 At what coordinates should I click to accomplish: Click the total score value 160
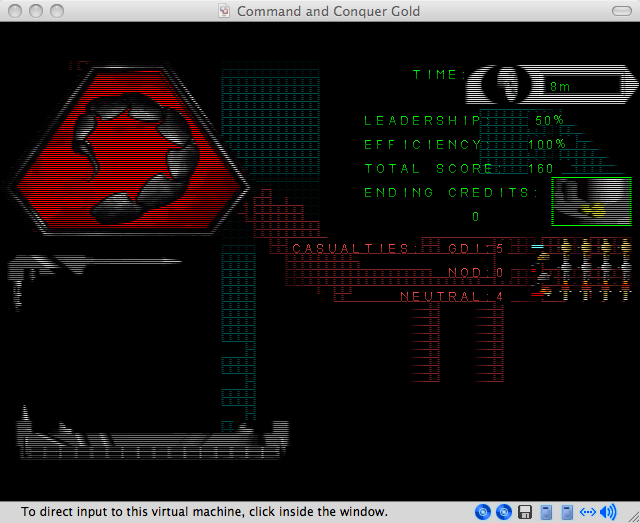(541, 169)
